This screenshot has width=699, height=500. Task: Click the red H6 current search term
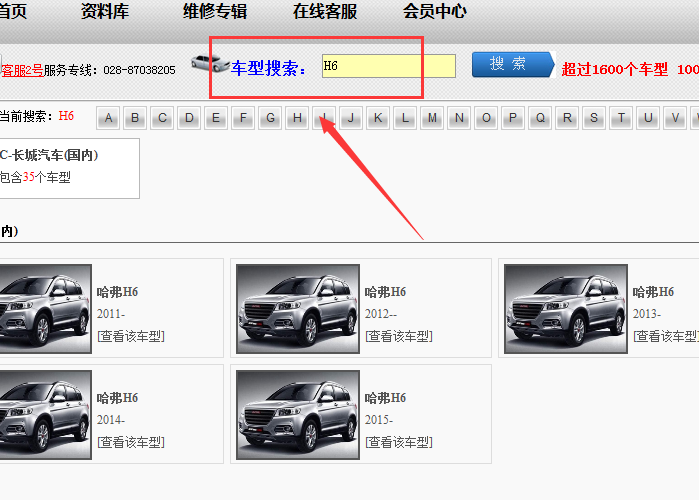[66, 116]
